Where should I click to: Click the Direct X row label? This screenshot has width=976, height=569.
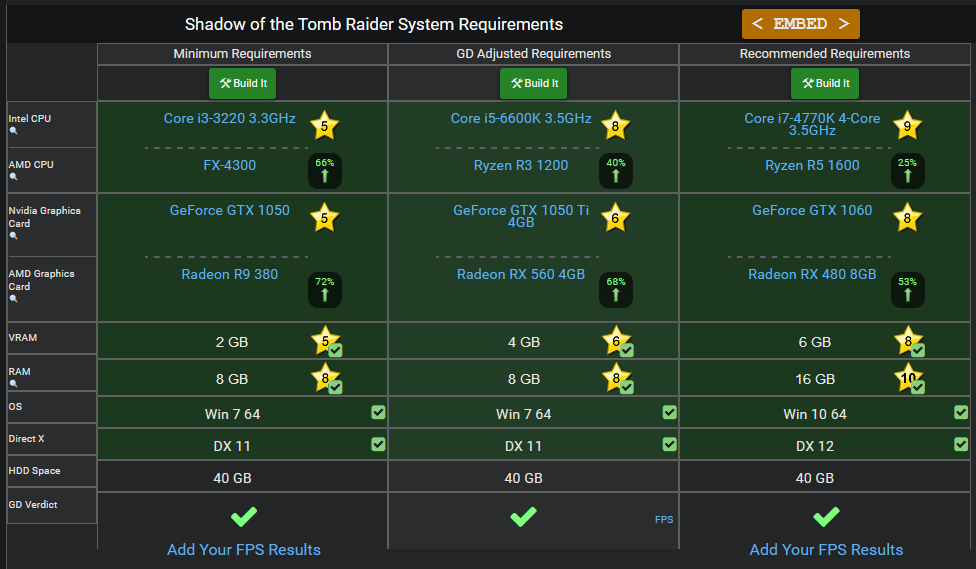tap(26, 438)
